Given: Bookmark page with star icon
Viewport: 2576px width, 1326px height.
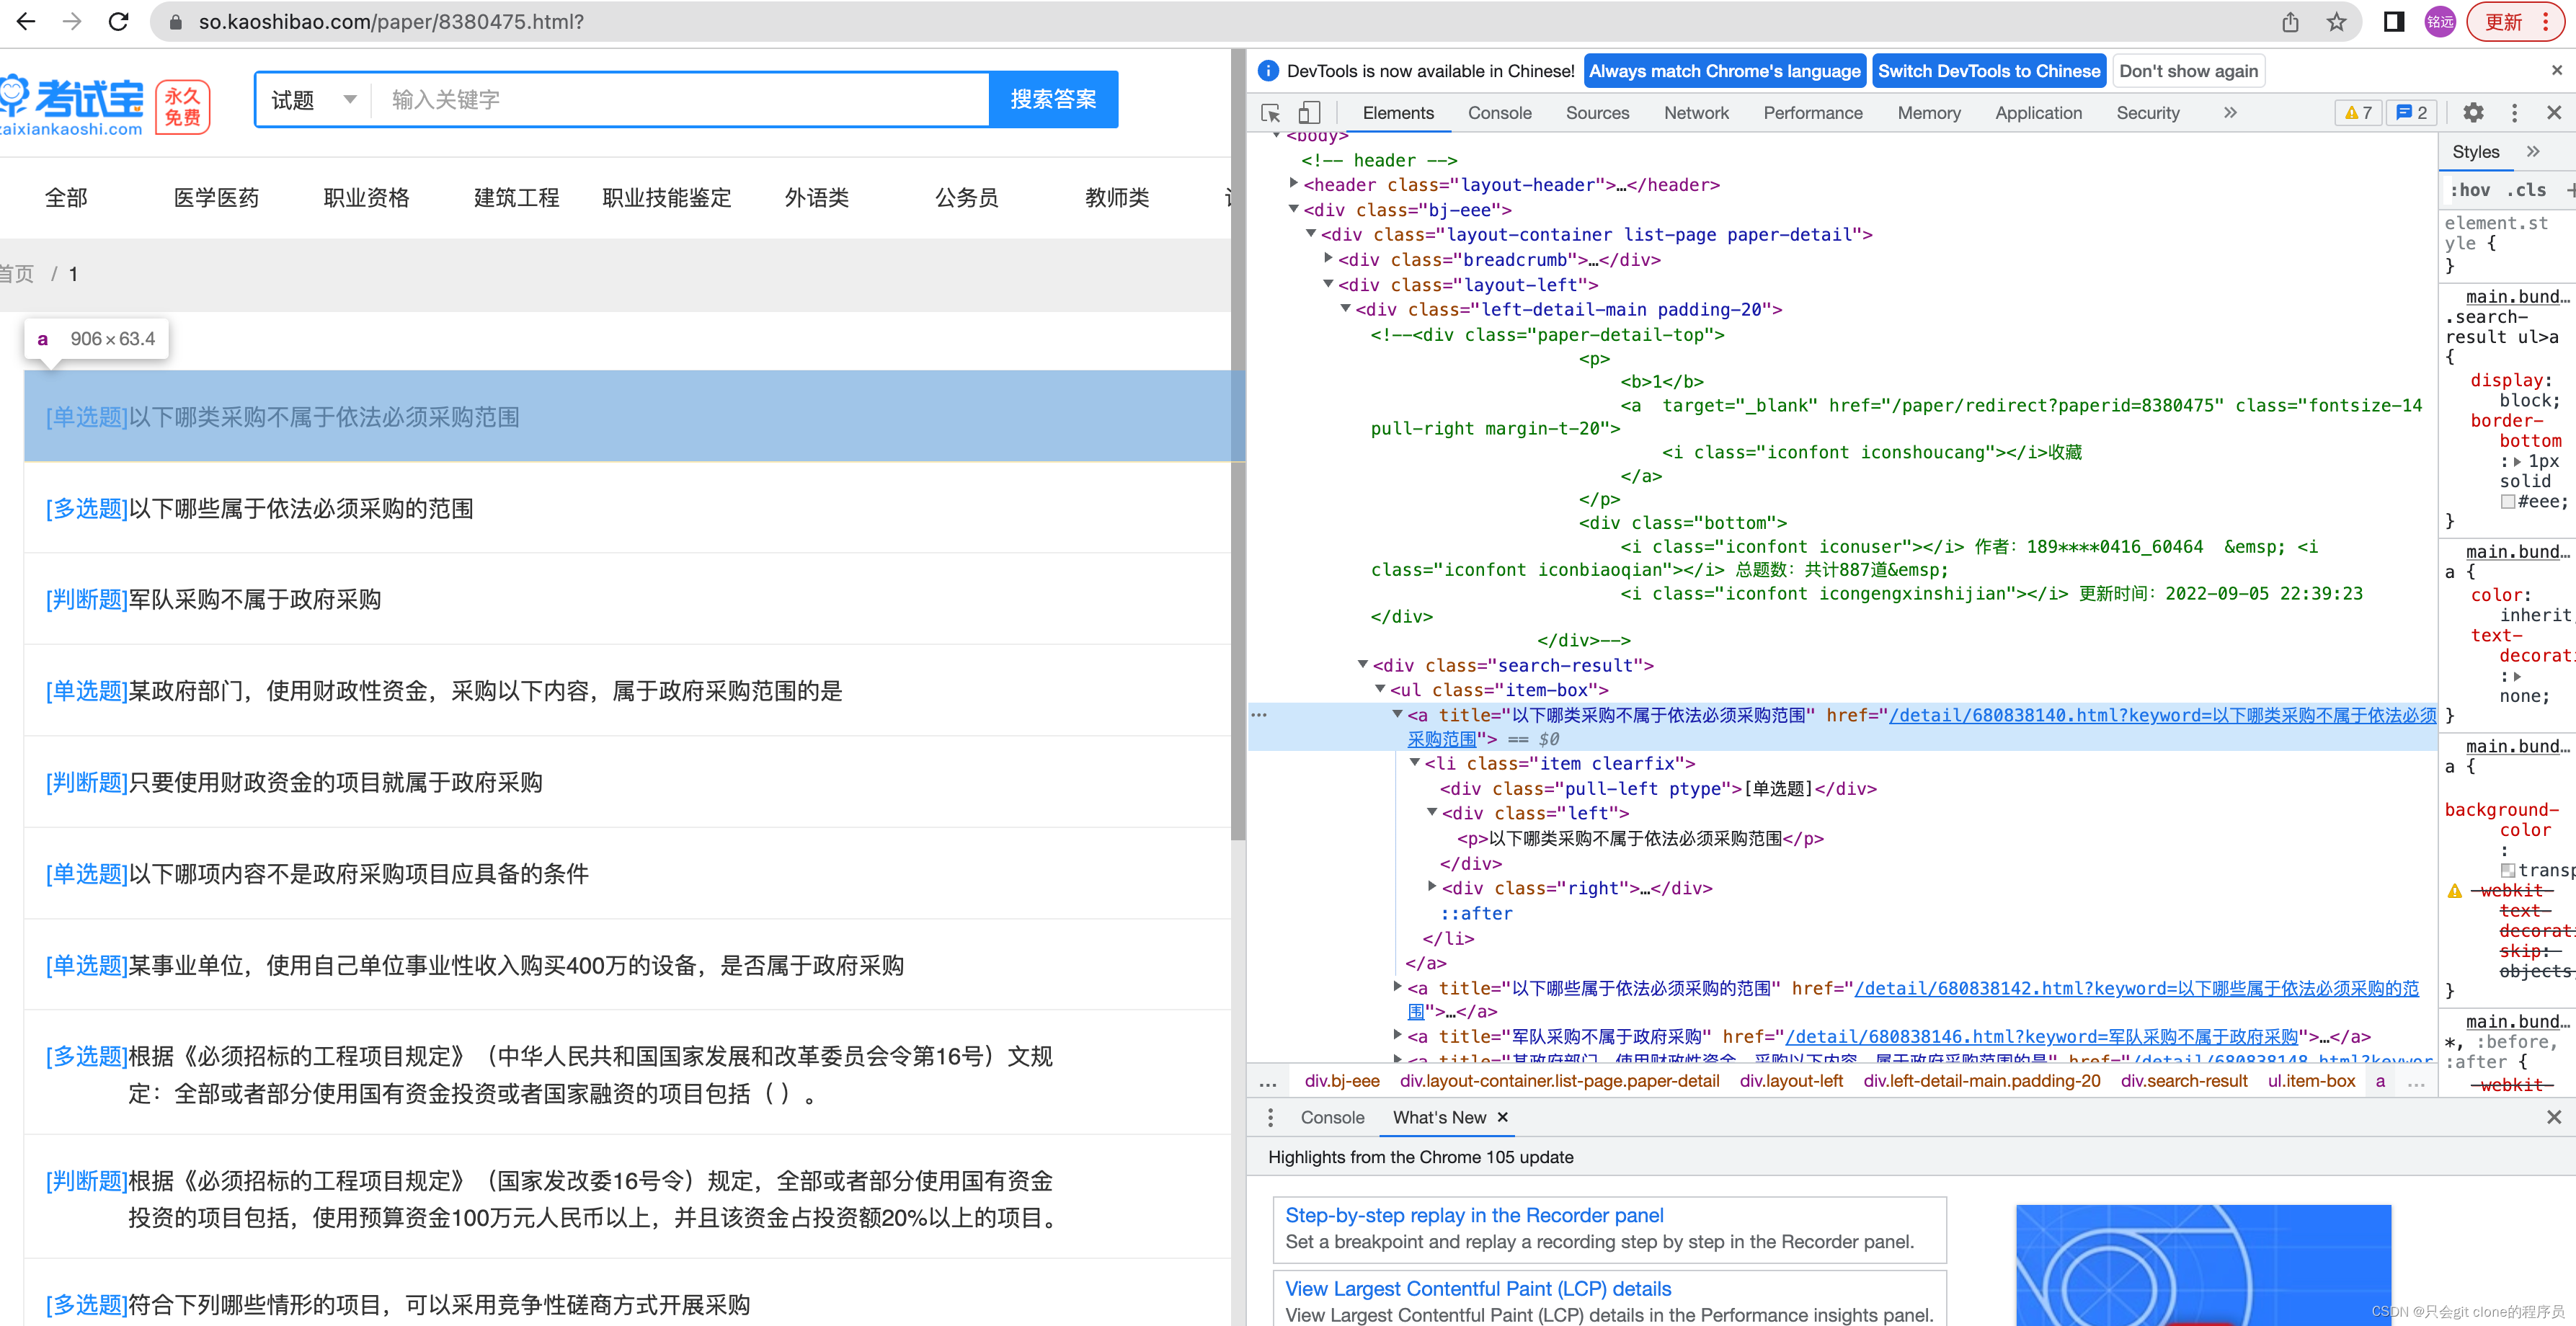Looking at the screenshot, I should [x=2336, y=22].
